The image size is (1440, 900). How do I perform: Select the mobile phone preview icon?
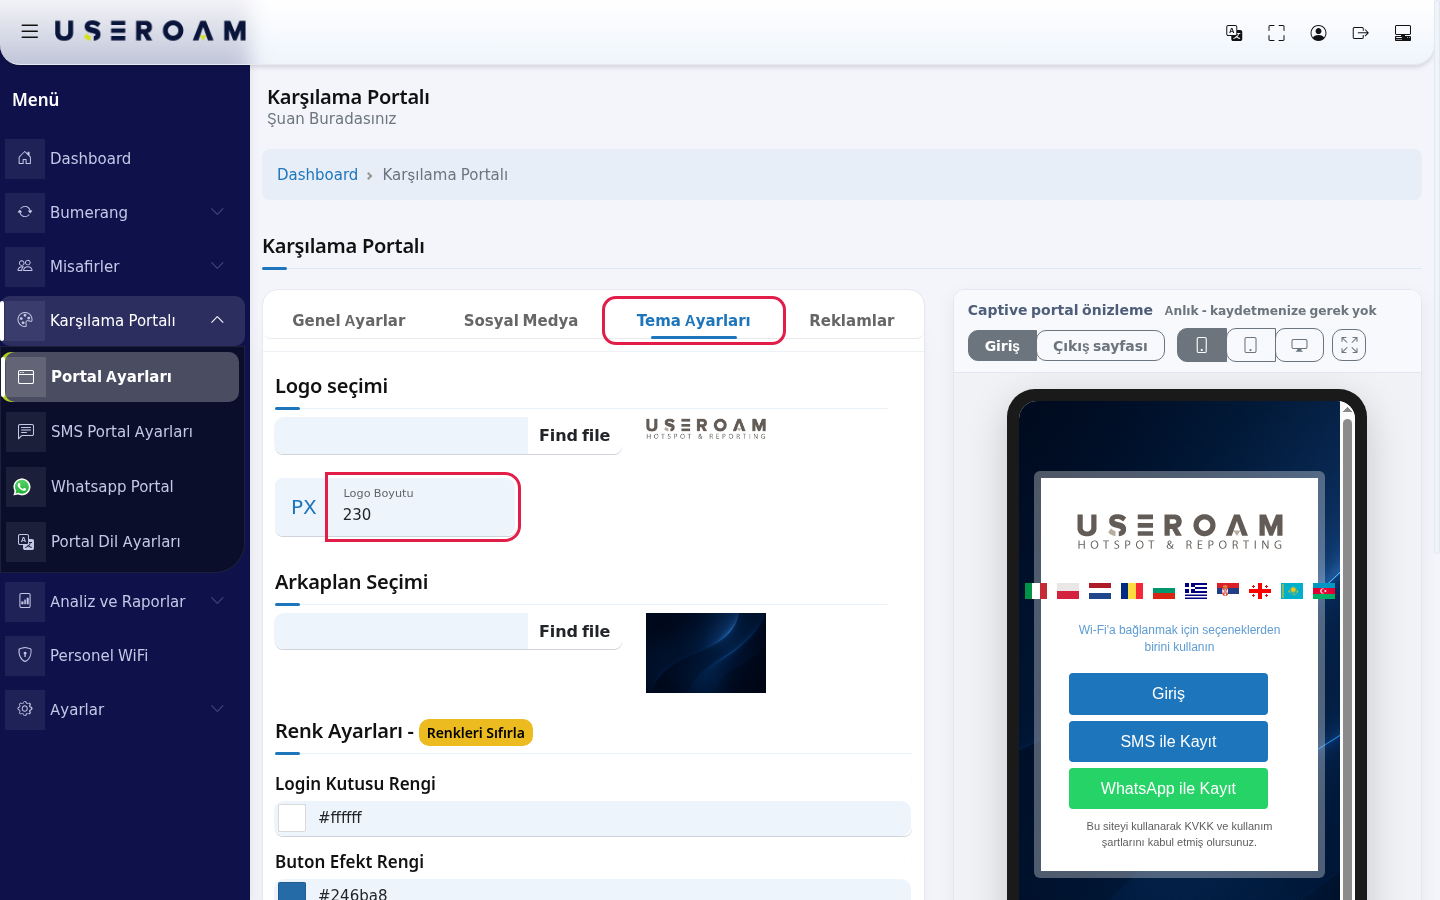point(1202,345)
